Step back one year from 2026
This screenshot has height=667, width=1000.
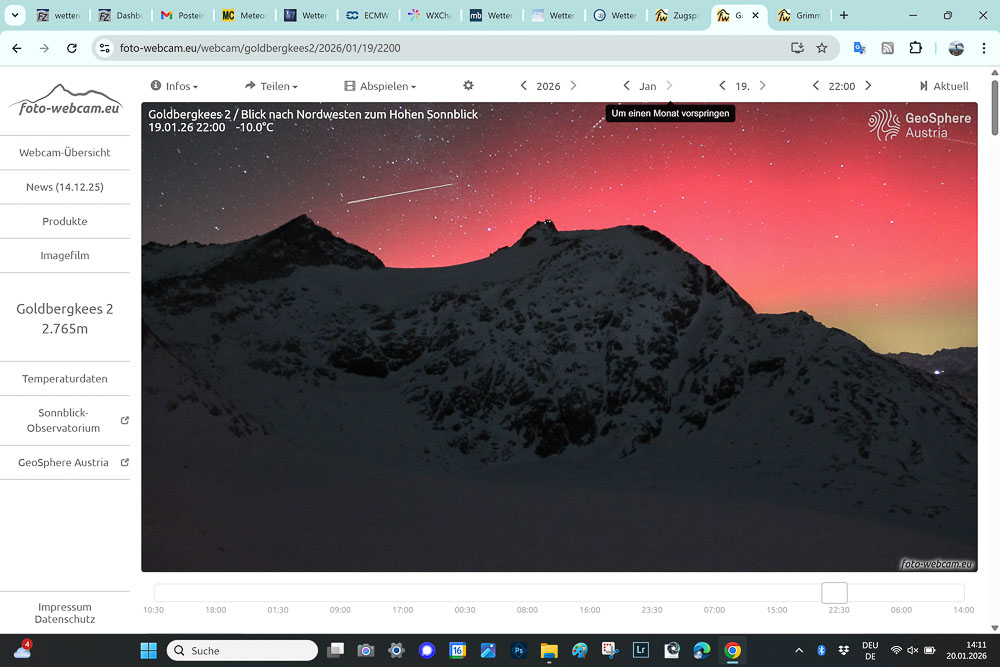(523, 86)
